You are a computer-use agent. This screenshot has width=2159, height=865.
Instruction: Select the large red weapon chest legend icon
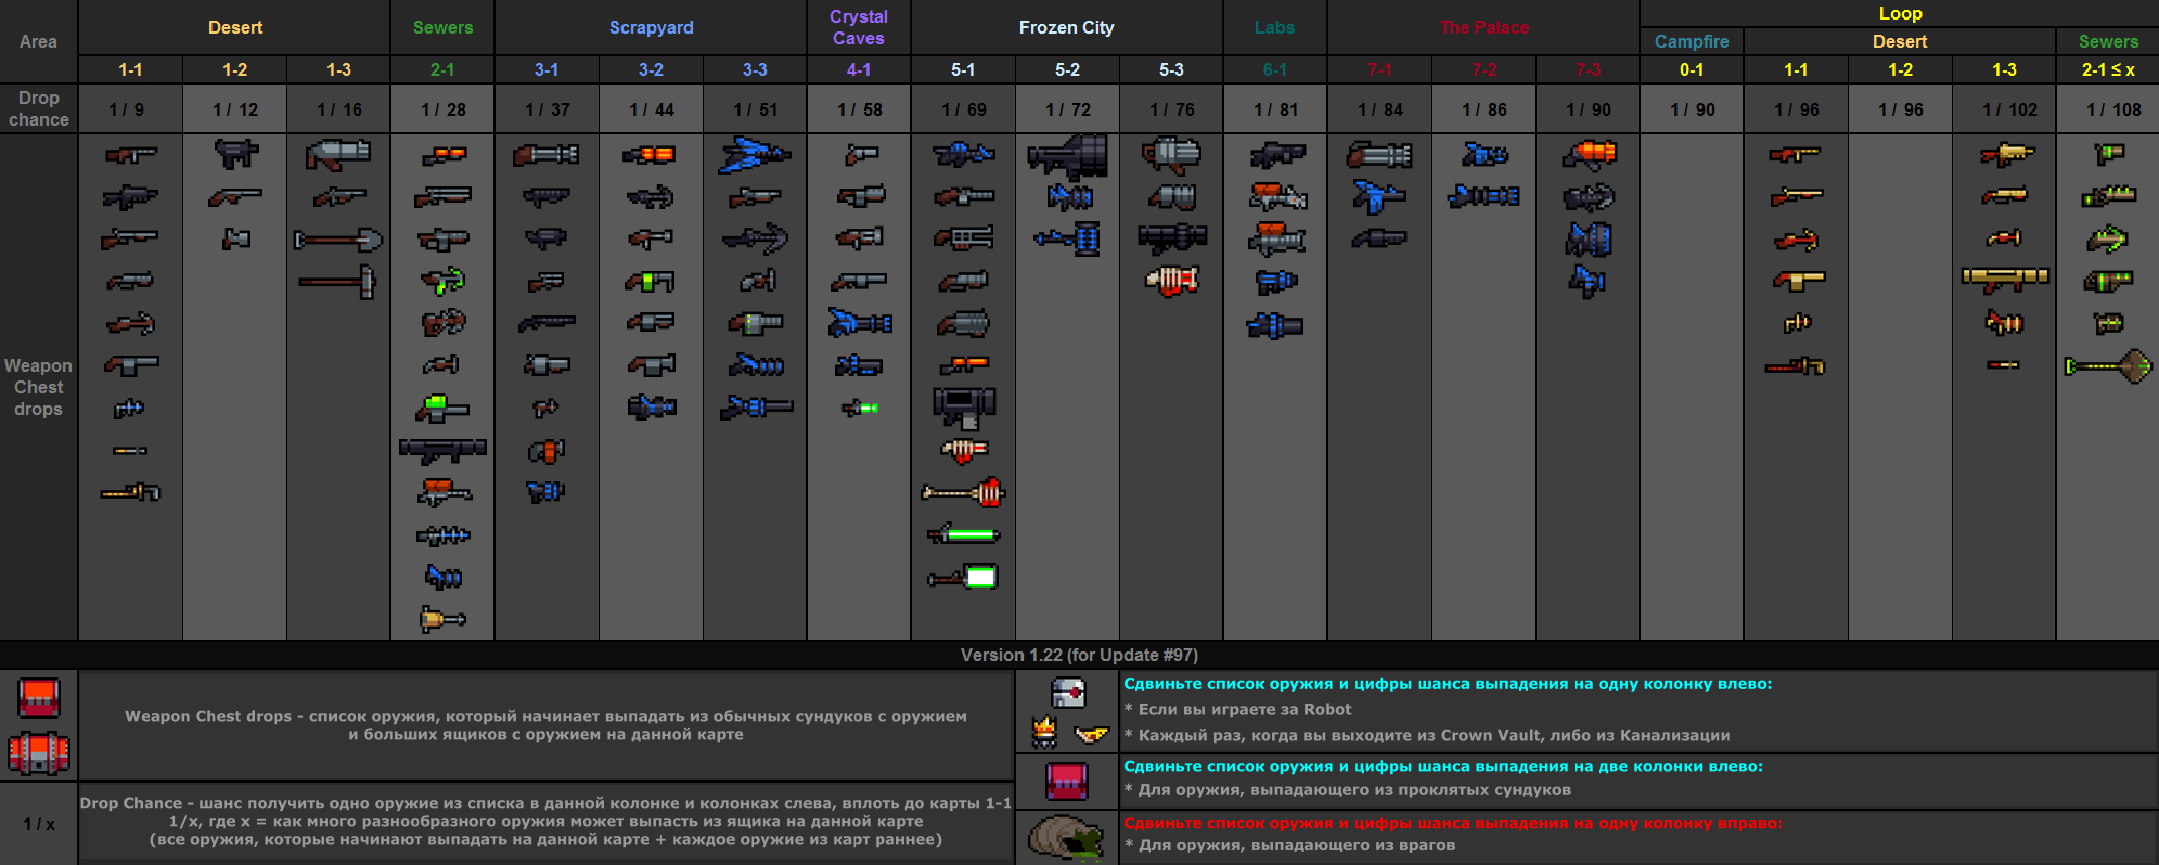pyautogui.click(x=39, y=753)
